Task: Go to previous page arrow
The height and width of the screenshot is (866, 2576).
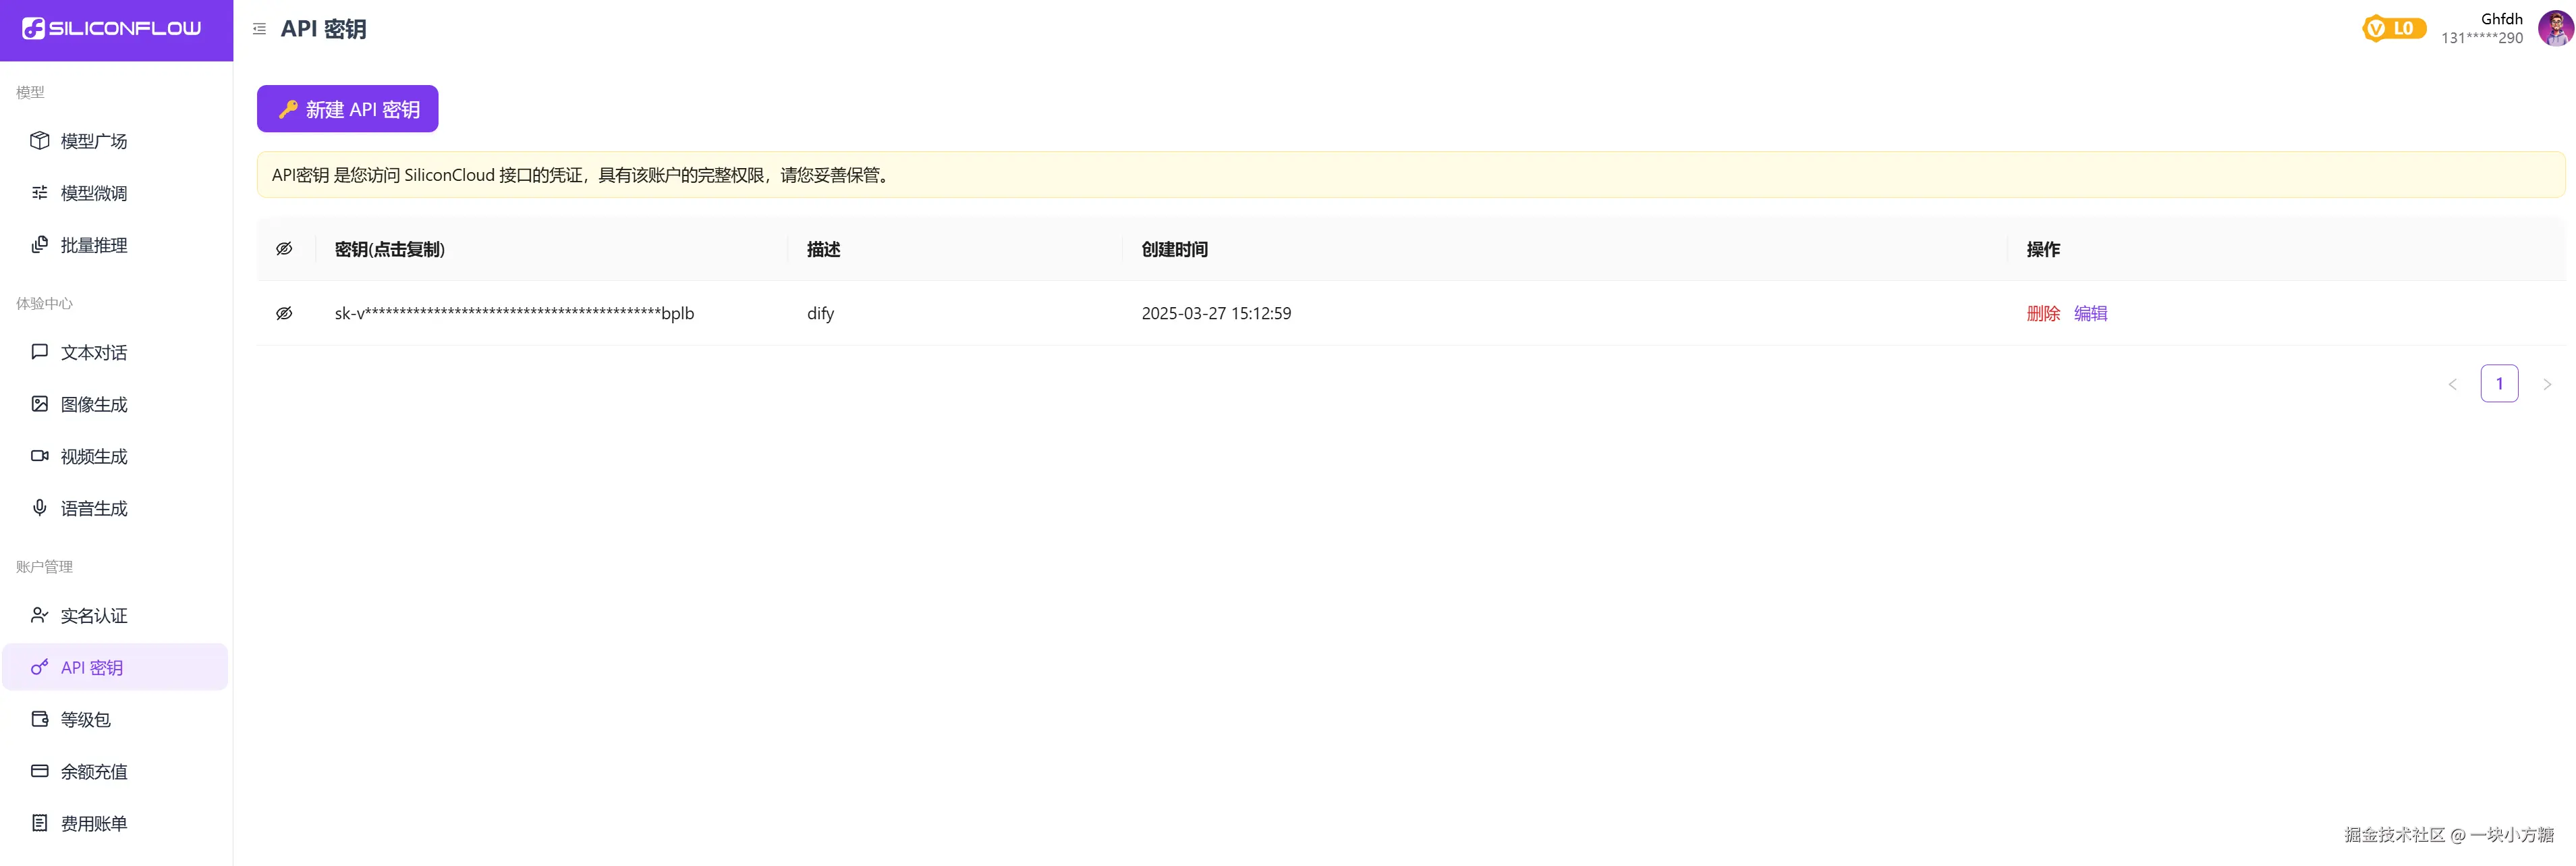Action: pyautogui.click(x=2452, y=384)
